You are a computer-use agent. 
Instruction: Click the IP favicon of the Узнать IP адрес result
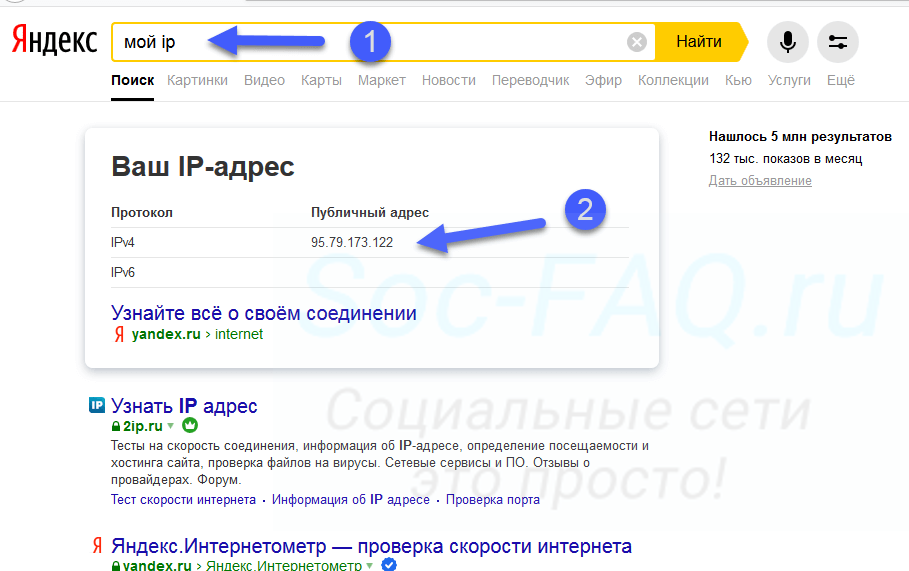96,405
